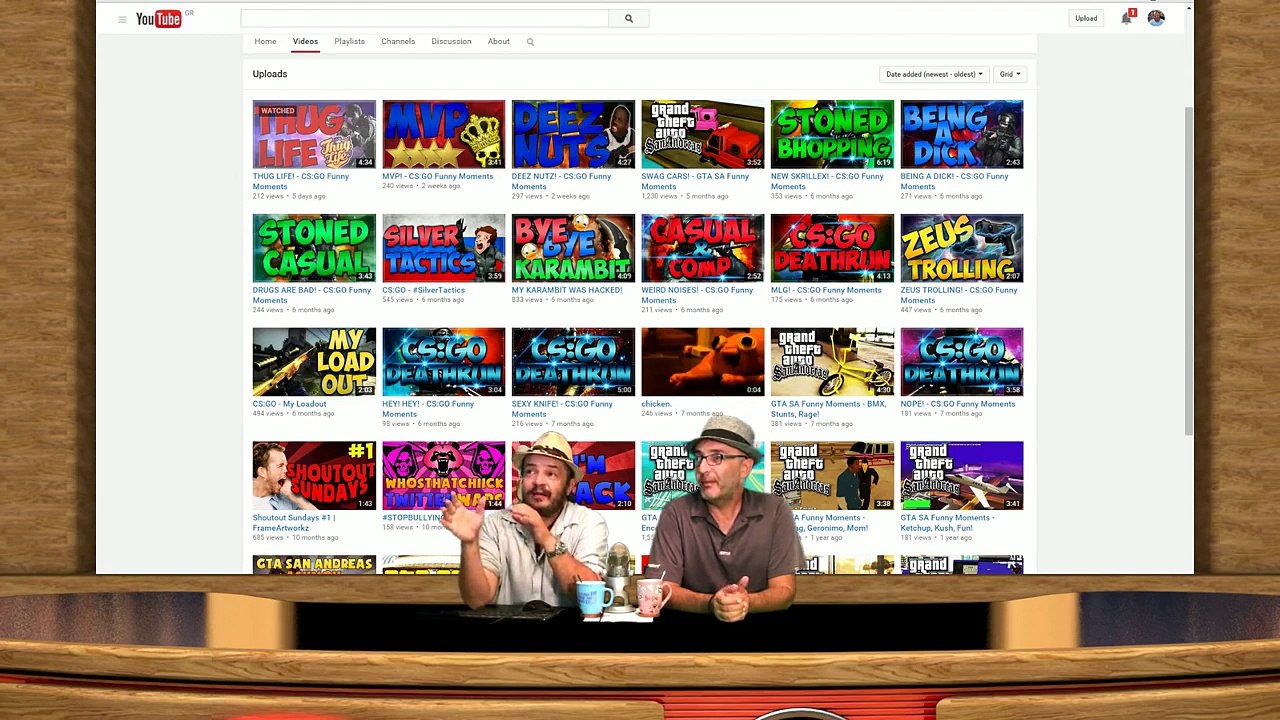Open the notifications bell

1127,18
